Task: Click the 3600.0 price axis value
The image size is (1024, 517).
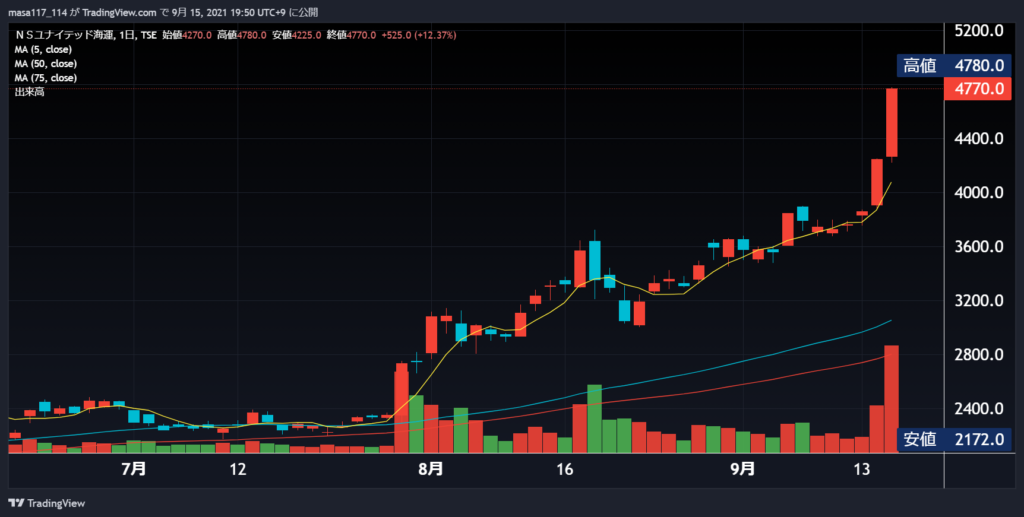Action: click(979, 247)
